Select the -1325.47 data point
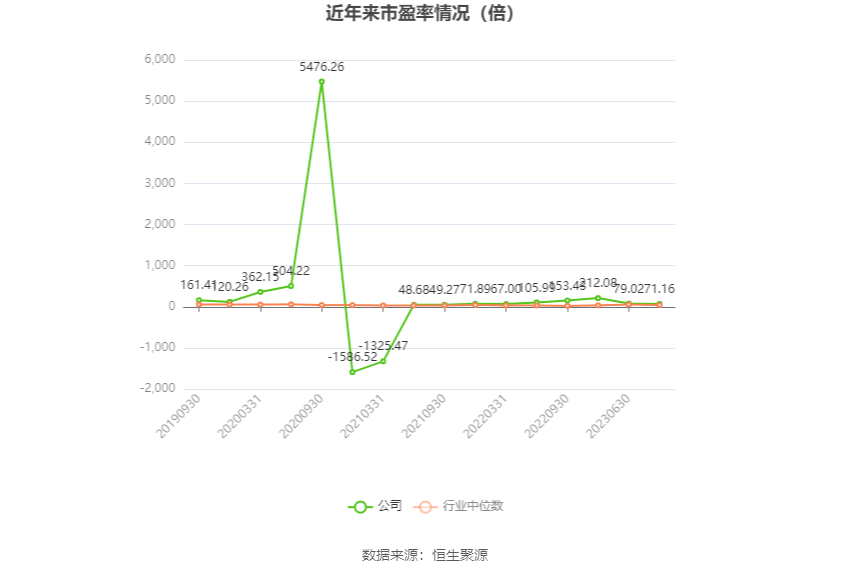Screen dimensions: 850x575 (383, 361)
